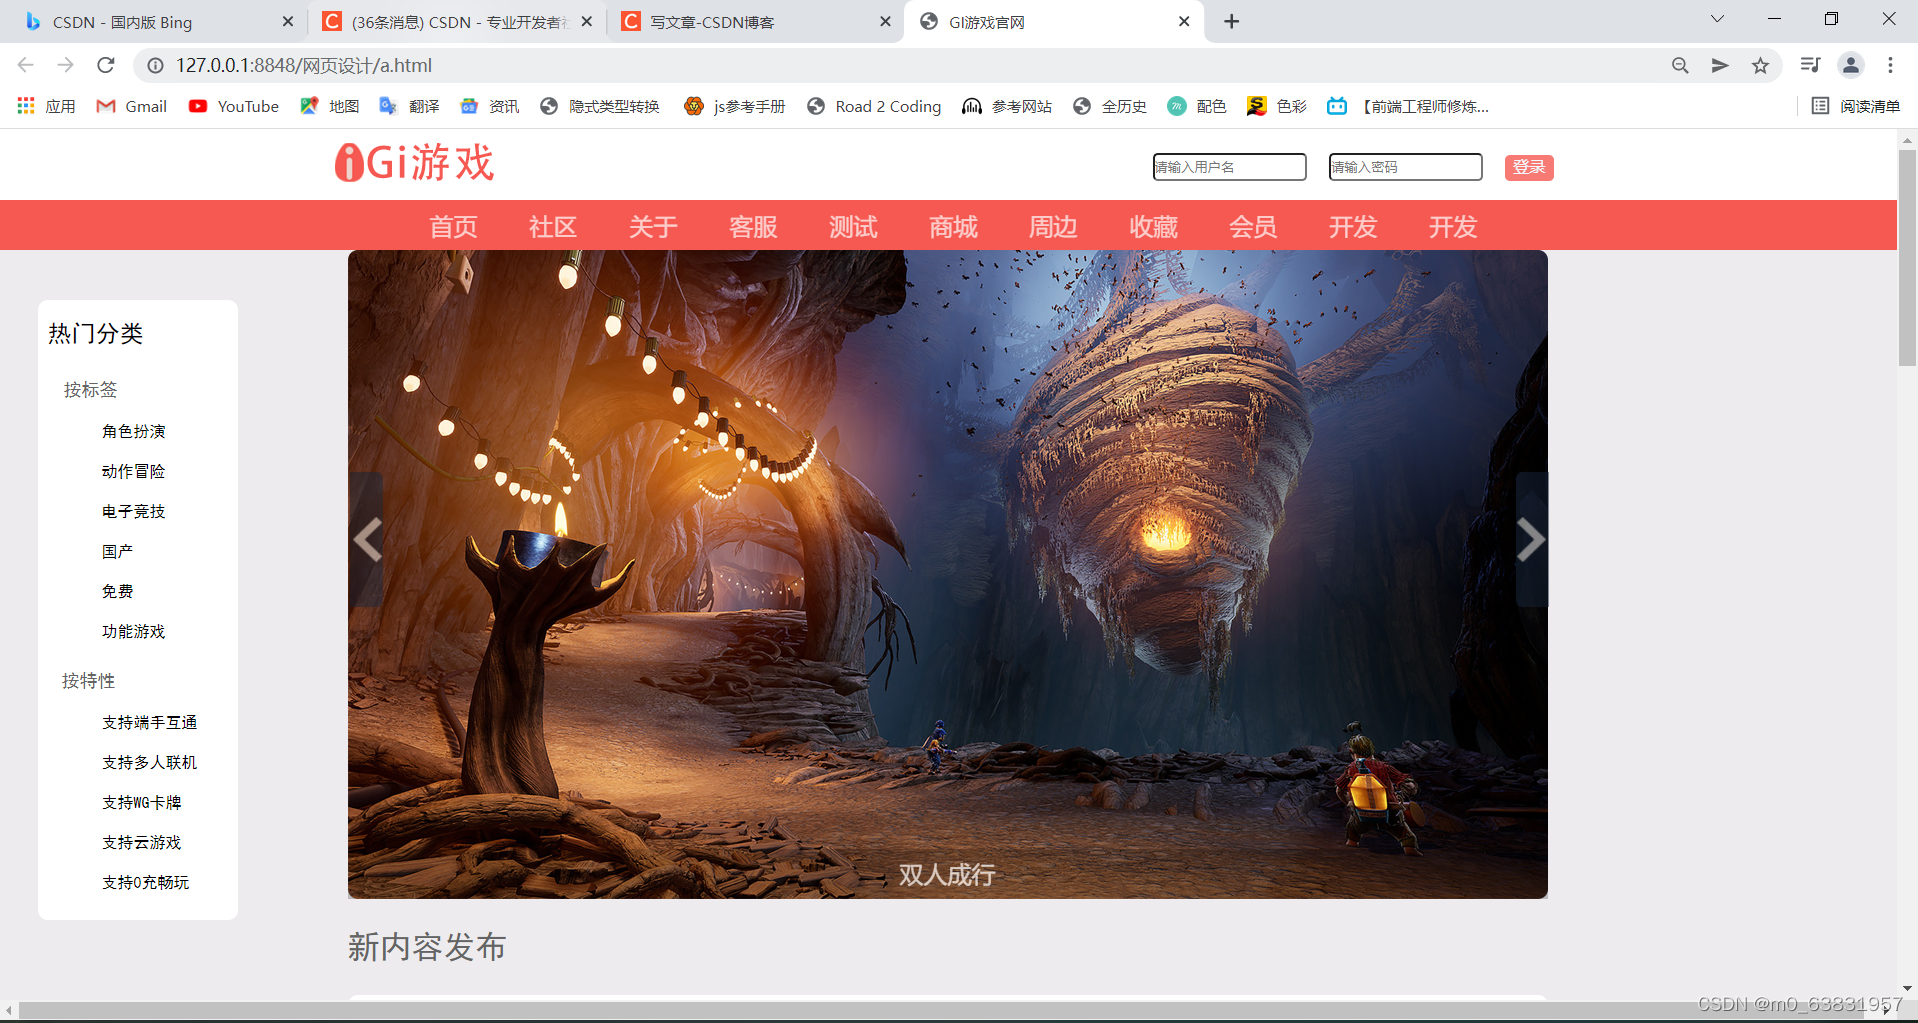The image size is (1918, 1023).
Task: Open the 参考网站 bookmark
Action: coord(1007,106)
